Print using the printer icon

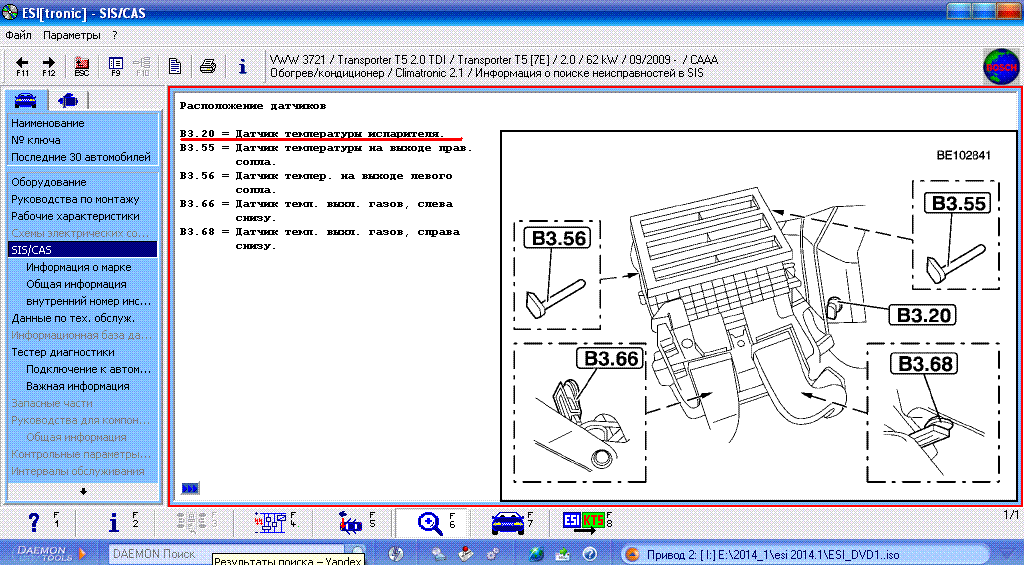[208, 65]
